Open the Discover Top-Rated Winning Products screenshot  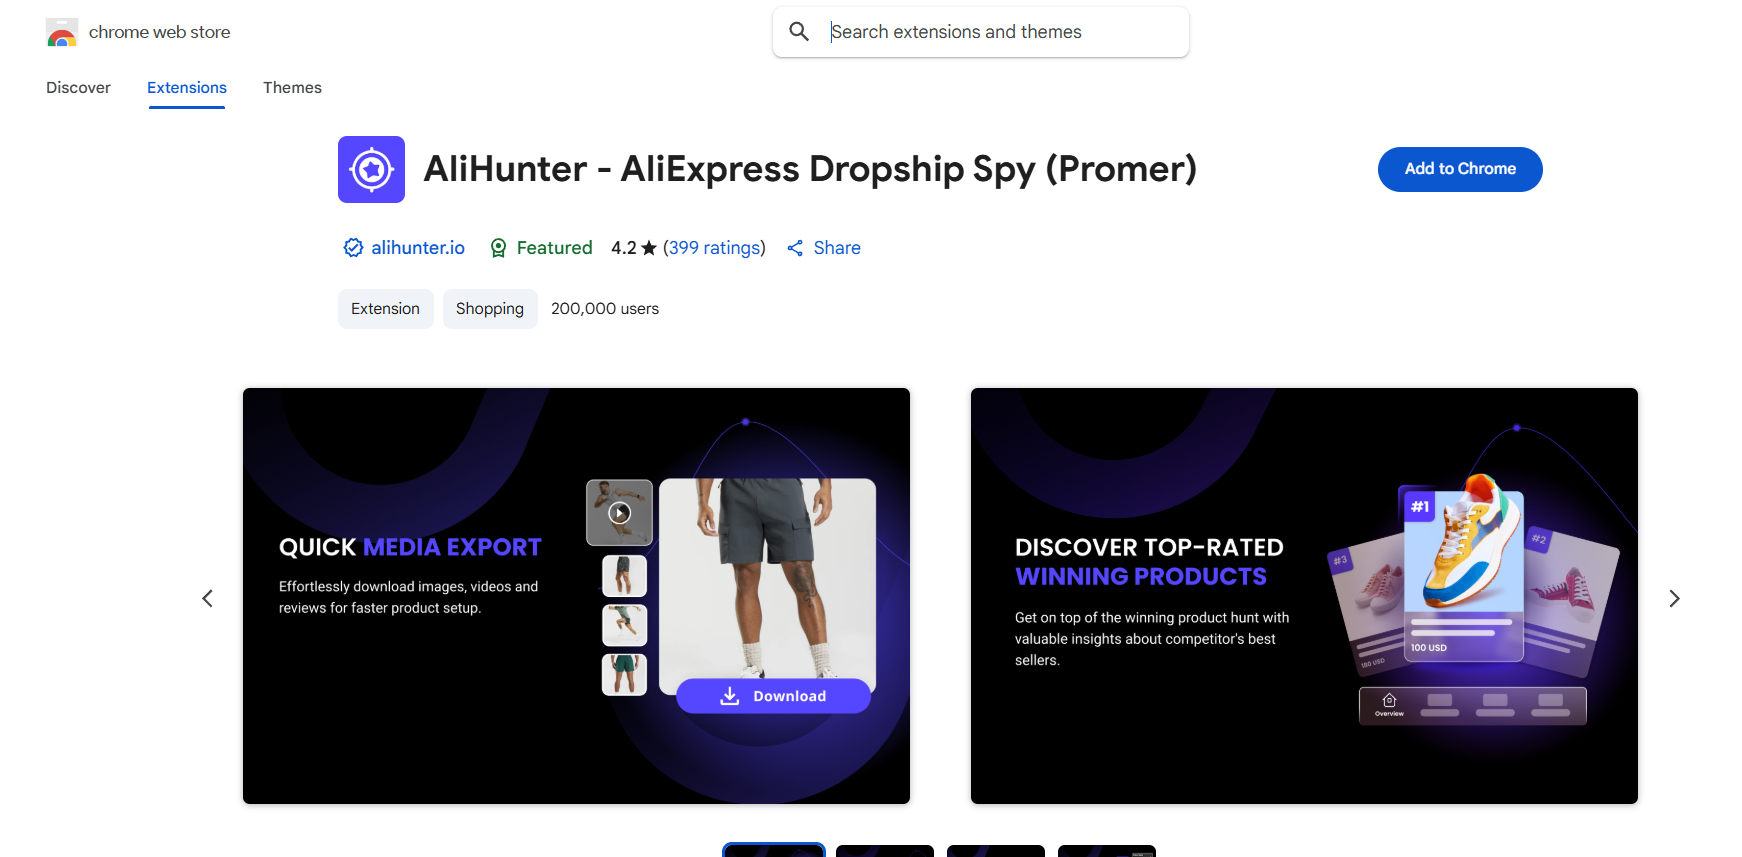point(1304,596)
